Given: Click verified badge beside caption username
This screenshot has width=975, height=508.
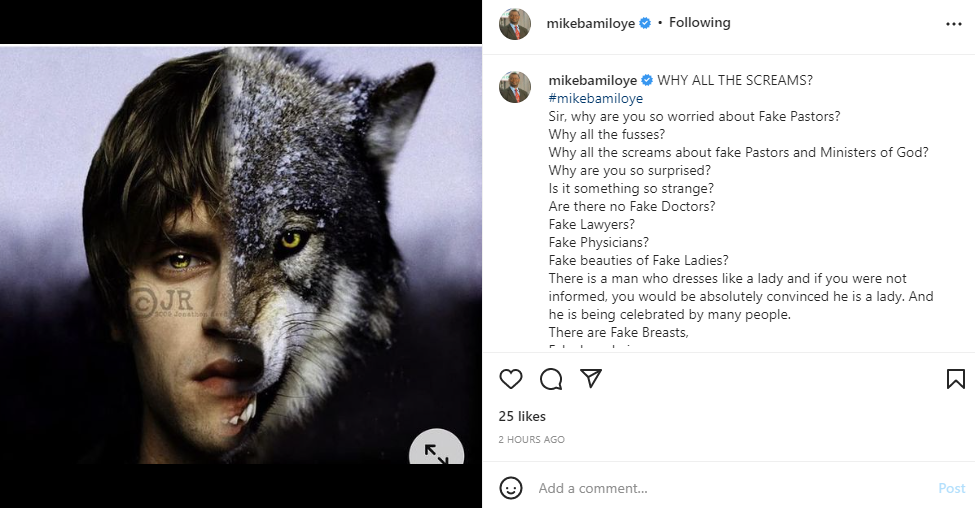Looking at the screenshot, I should 647,80.
